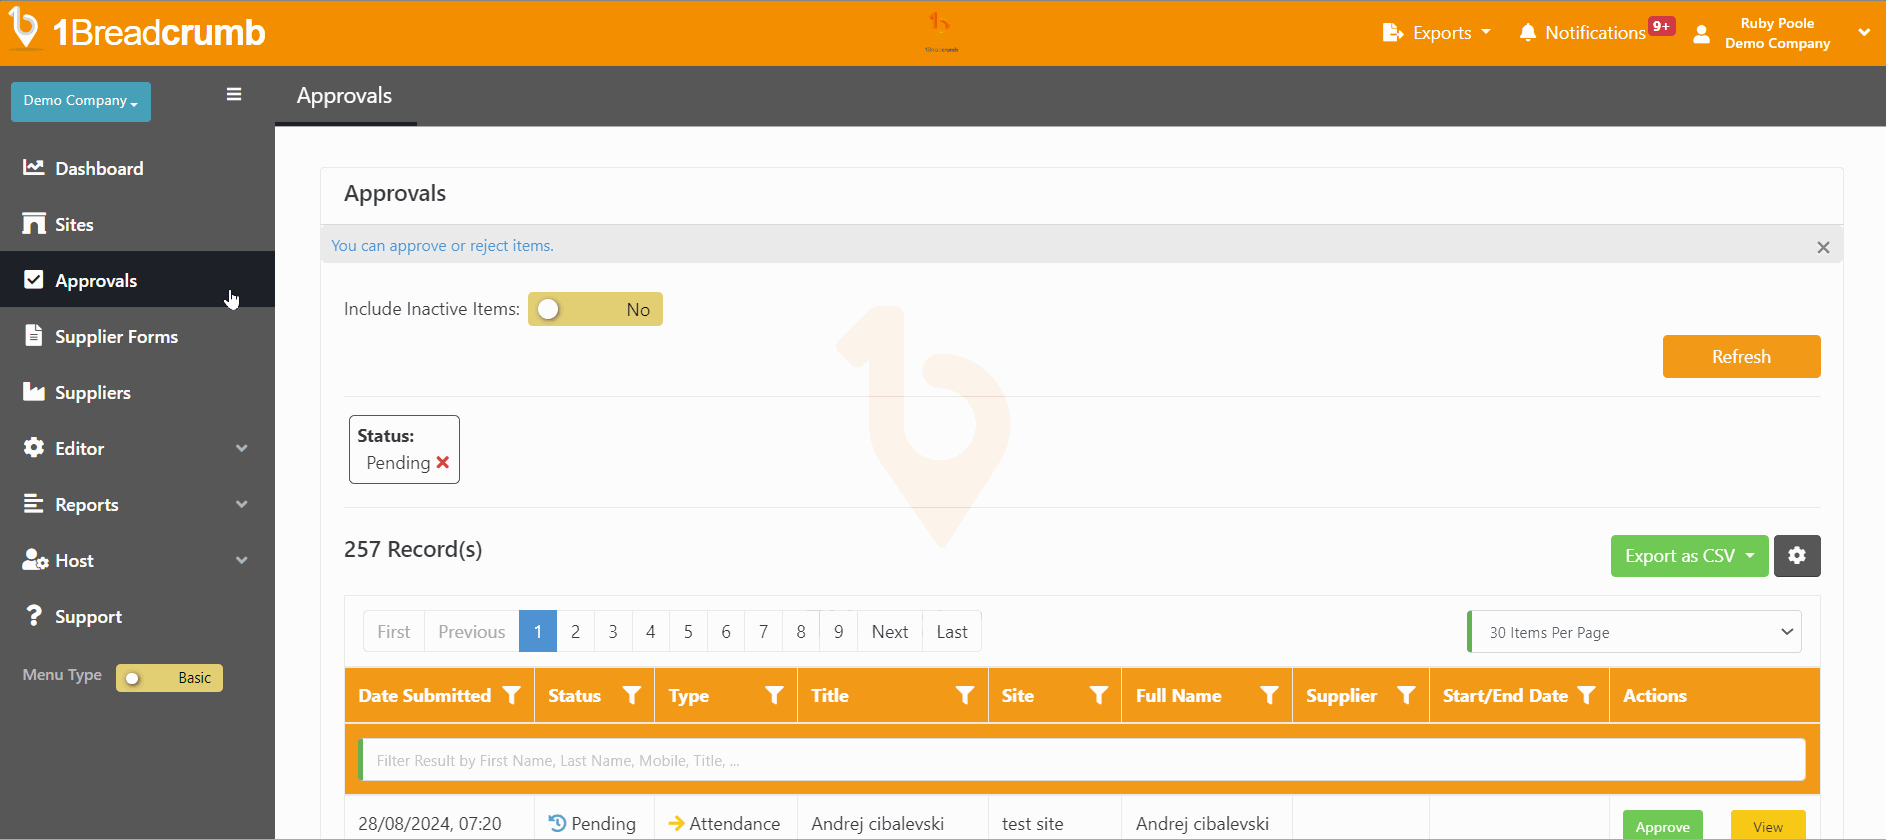Open filter for Full Name column
Viewport: 1886px width, 840px height.
click(x=1269, y=695)
